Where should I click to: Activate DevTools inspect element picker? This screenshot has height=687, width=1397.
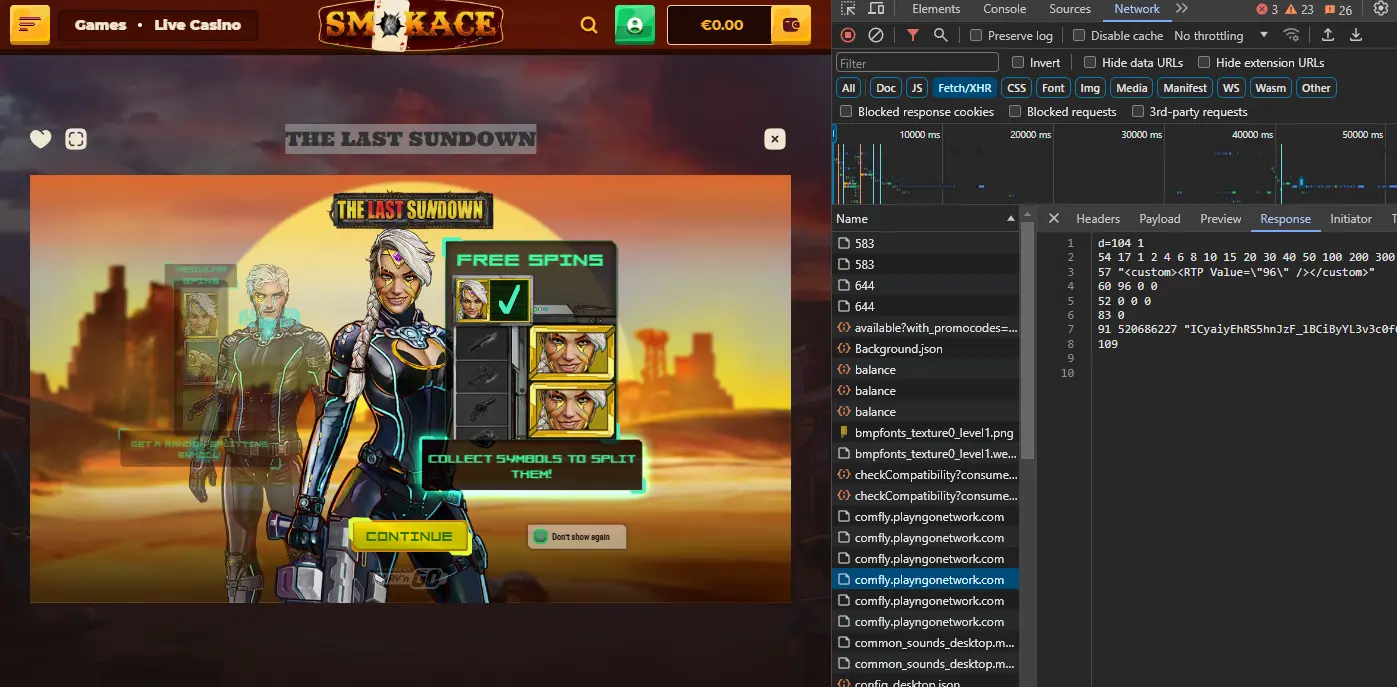click(848, 9)
